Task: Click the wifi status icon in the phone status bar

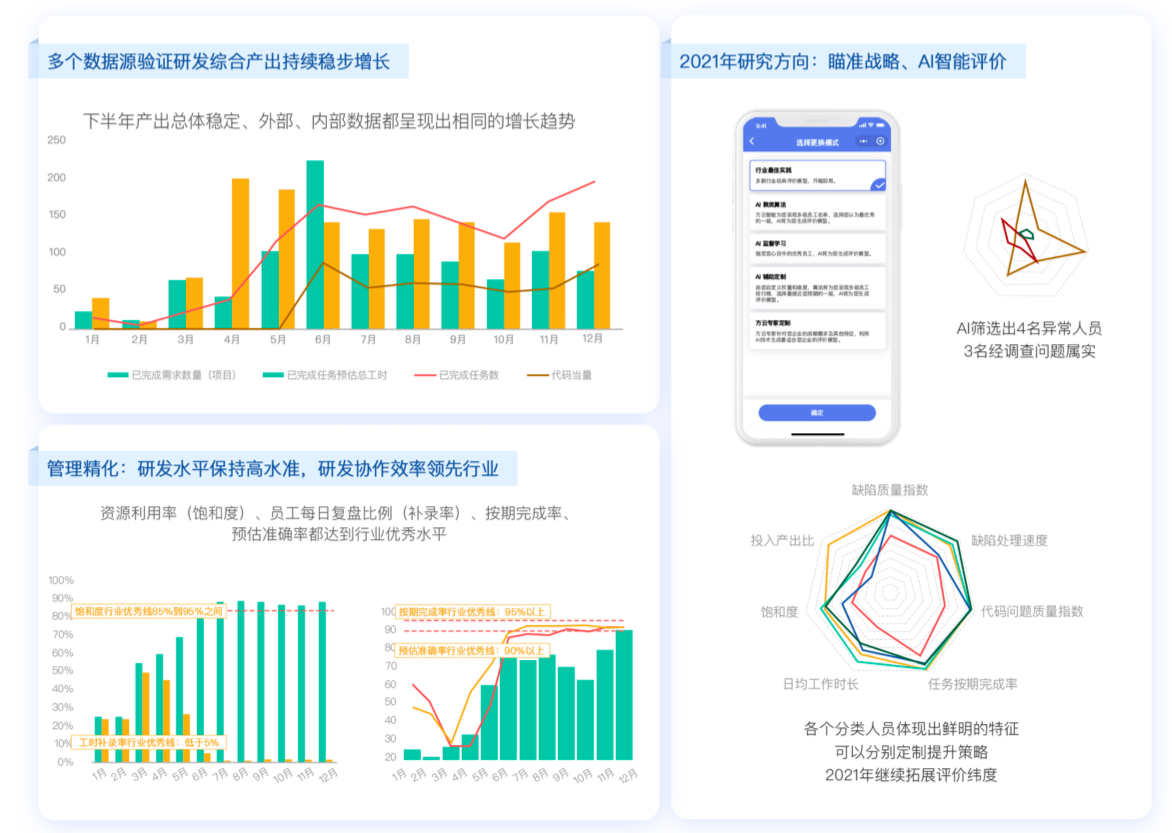Action: [x=871, y=125]
